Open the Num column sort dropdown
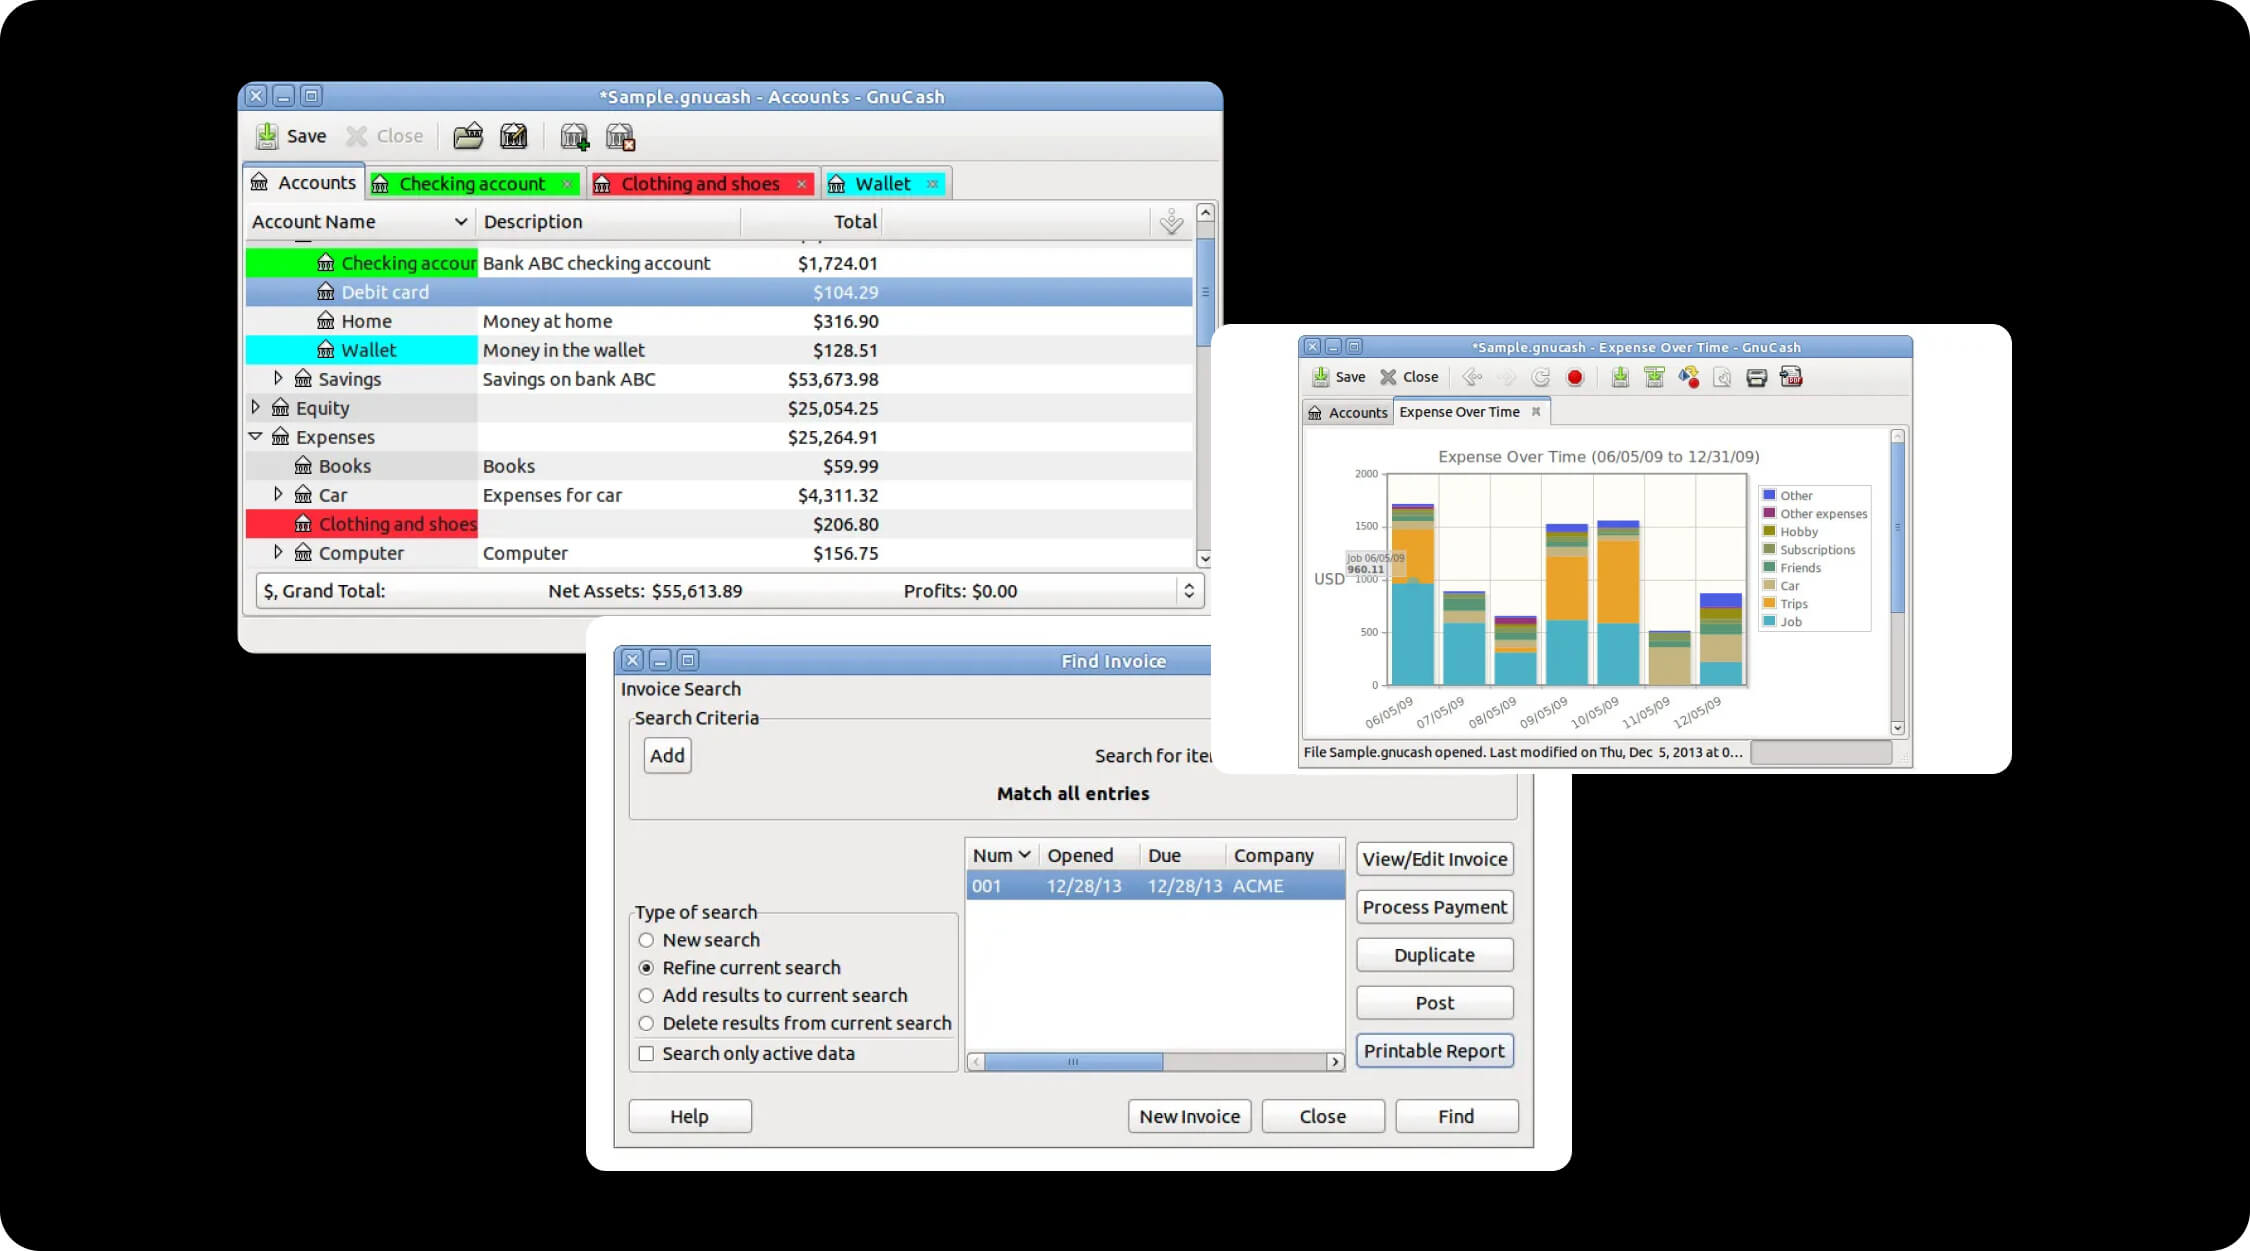 click(1026, 855)
